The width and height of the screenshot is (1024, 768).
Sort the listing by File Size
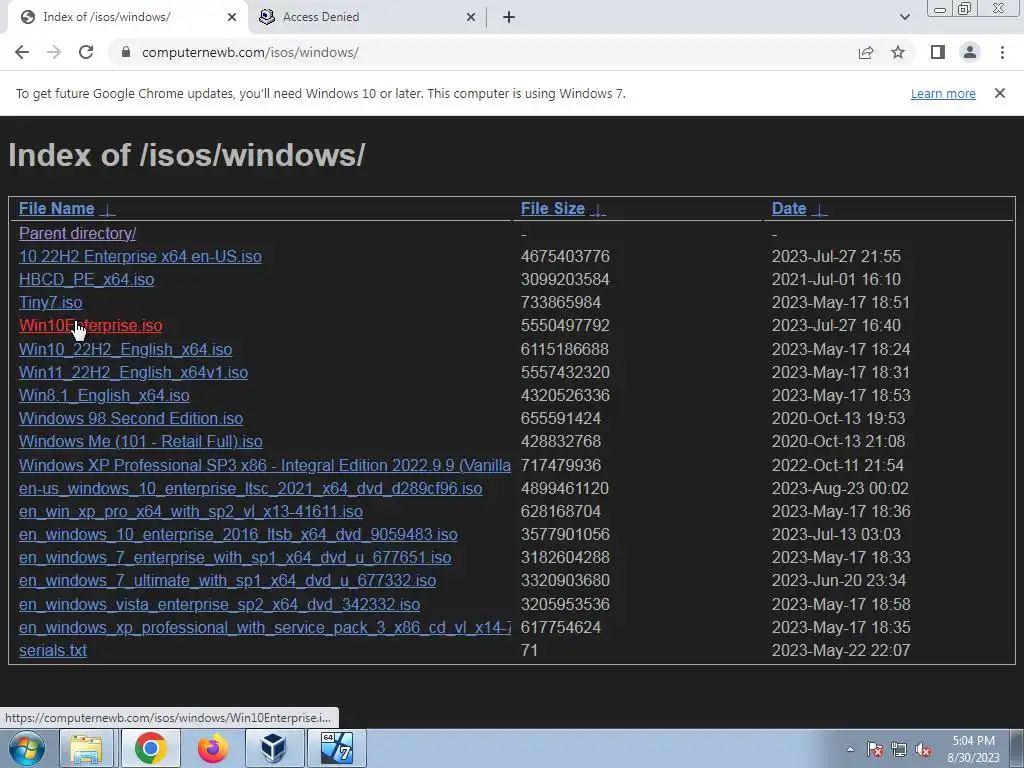click(563, 208)
